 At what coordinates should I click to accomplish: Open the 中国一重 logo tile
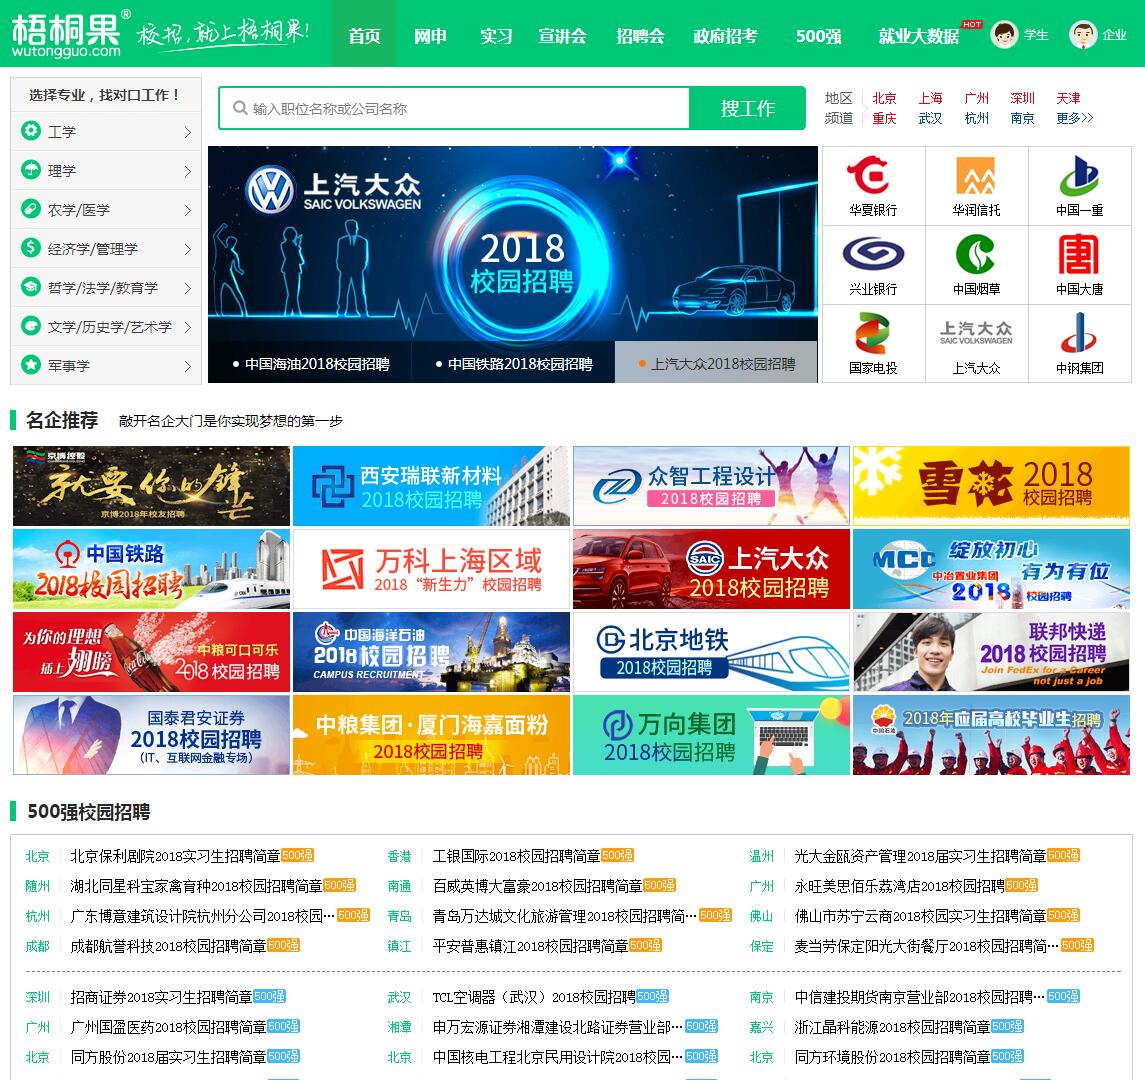1079,185
